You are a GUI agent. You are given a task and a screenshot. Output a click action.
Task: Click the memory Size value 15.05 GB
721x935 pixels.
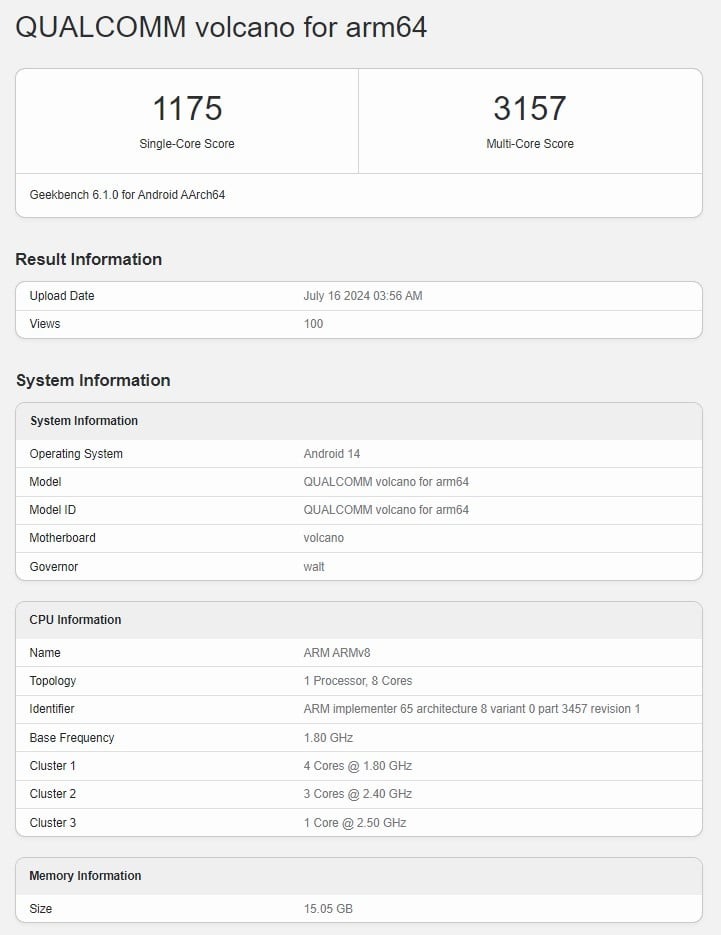[x=328, y=909]
